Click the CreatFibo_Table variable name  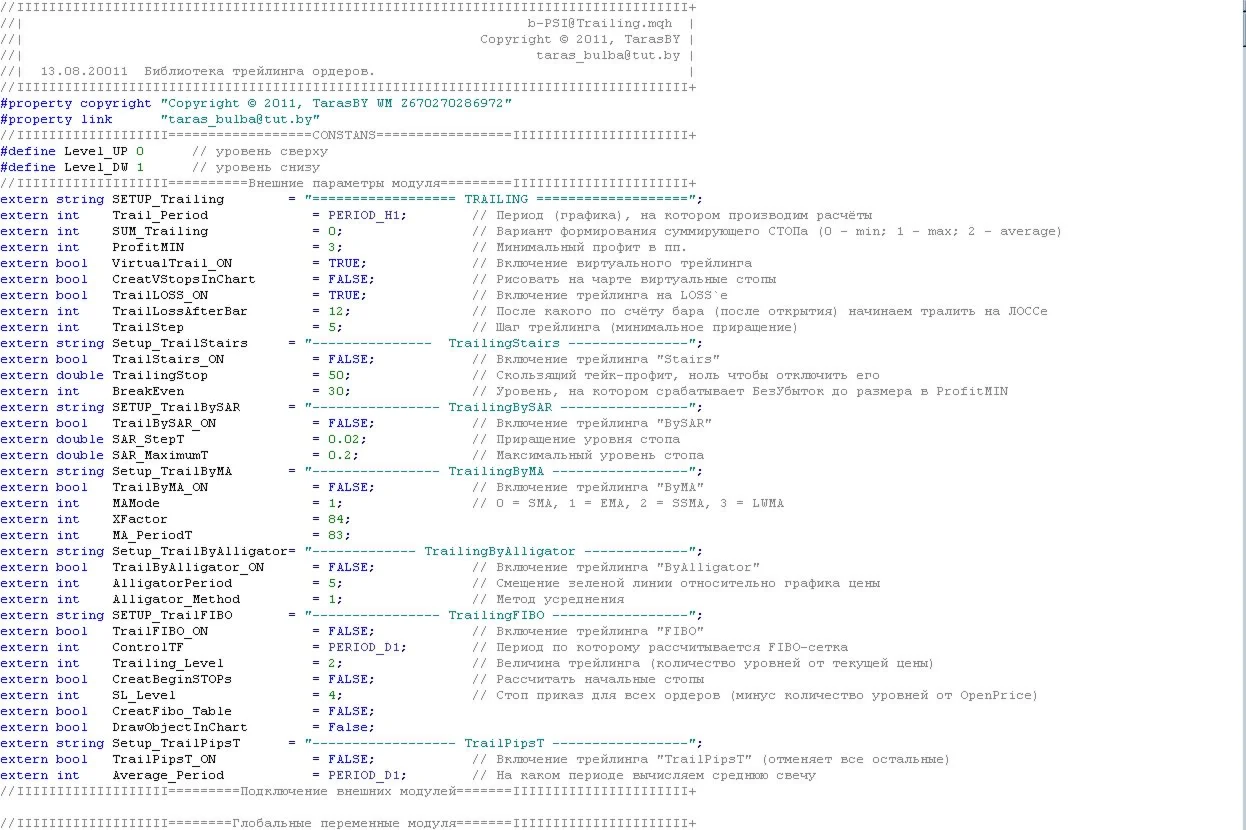pos(172,711)
